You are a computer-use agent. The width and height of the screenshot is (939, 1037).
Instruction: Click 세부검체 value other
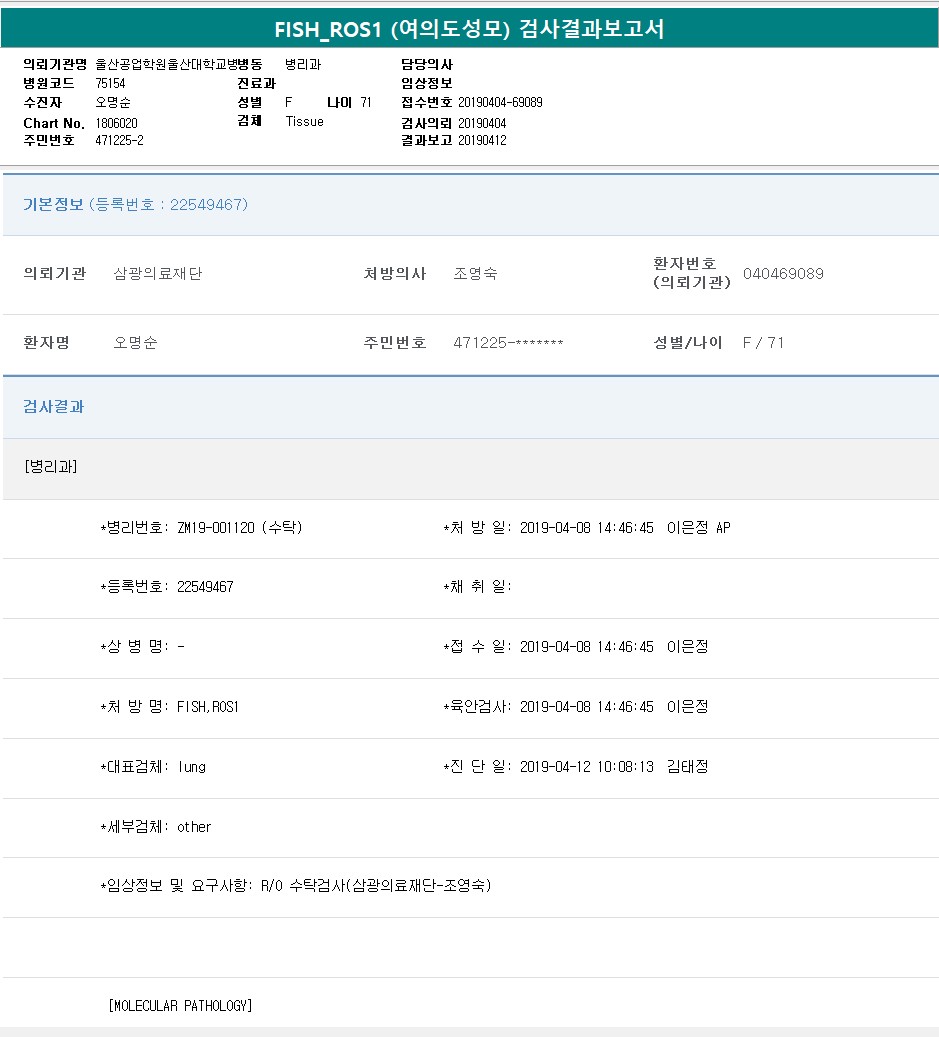(194, 827)
